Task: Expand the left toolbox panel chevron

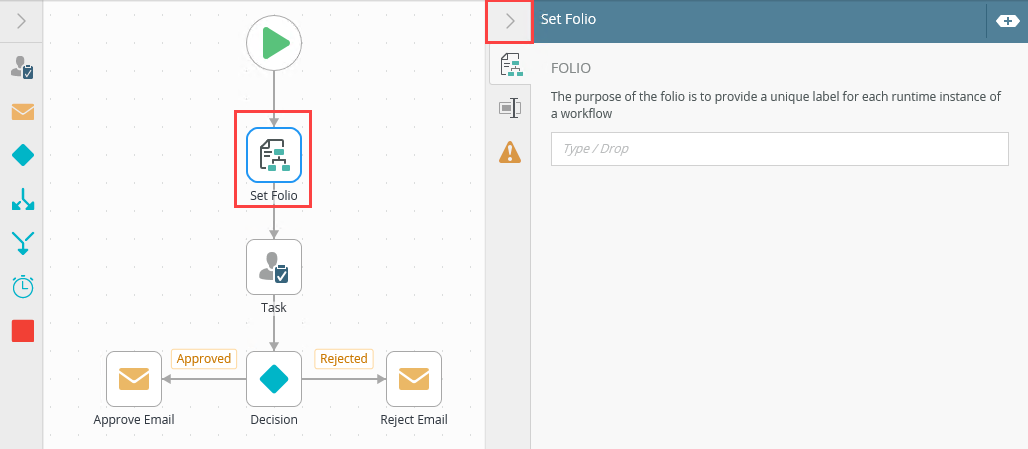Action: (x=21, y=21)
